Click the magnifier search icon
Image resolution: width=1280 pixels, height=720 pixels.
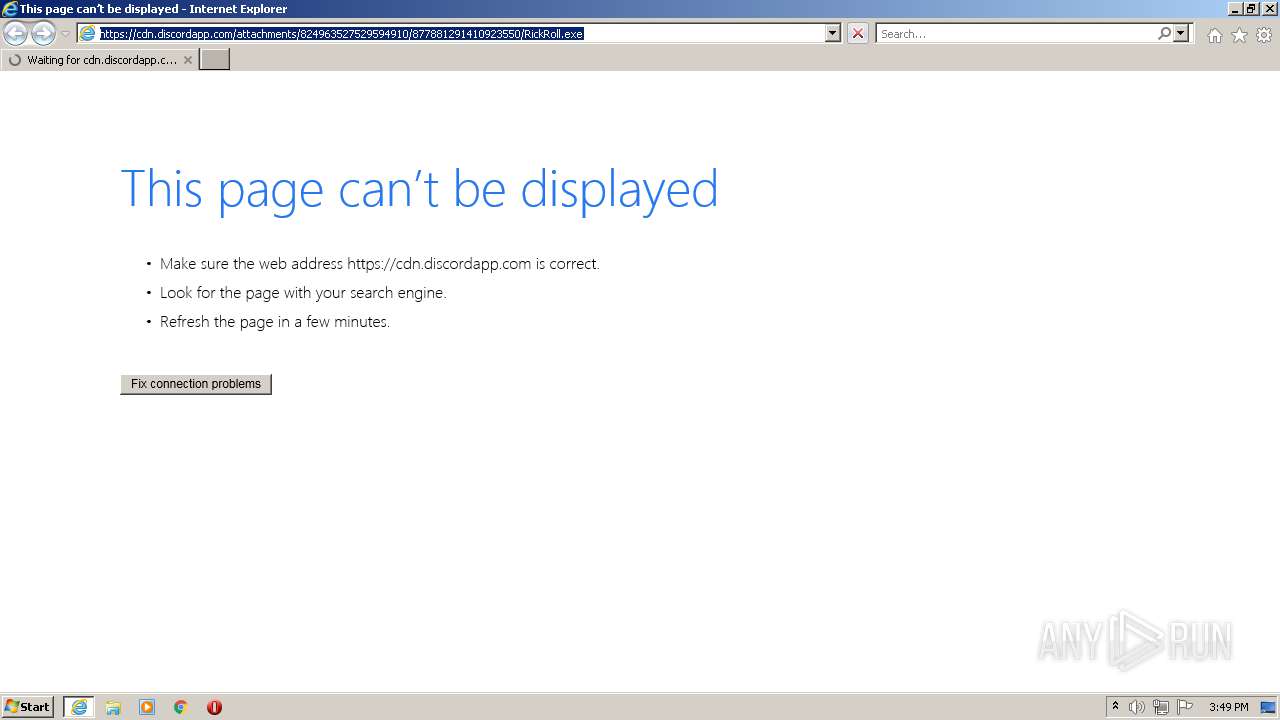click(x=1164, y=33)
